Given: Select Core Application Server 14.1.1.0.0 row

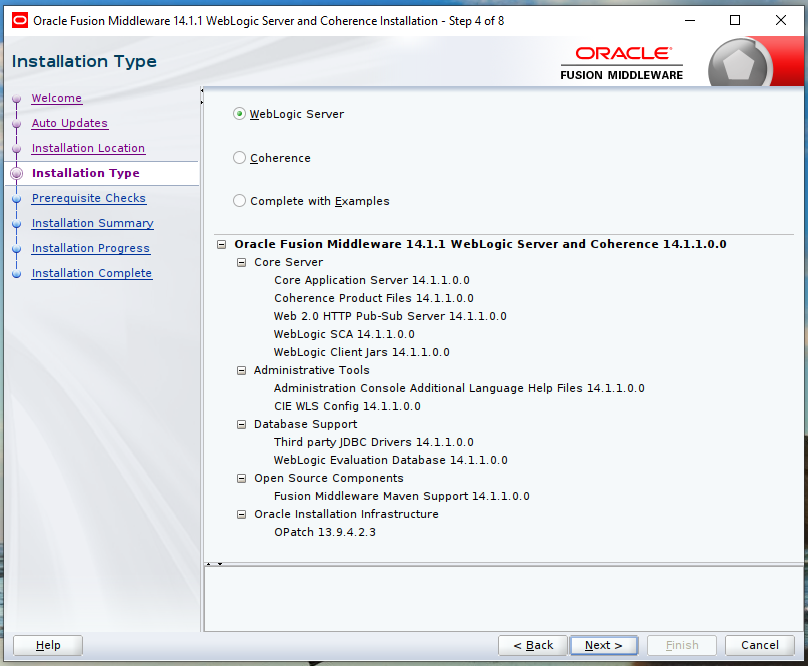Looking at the screenshot, I should point(372,280).
